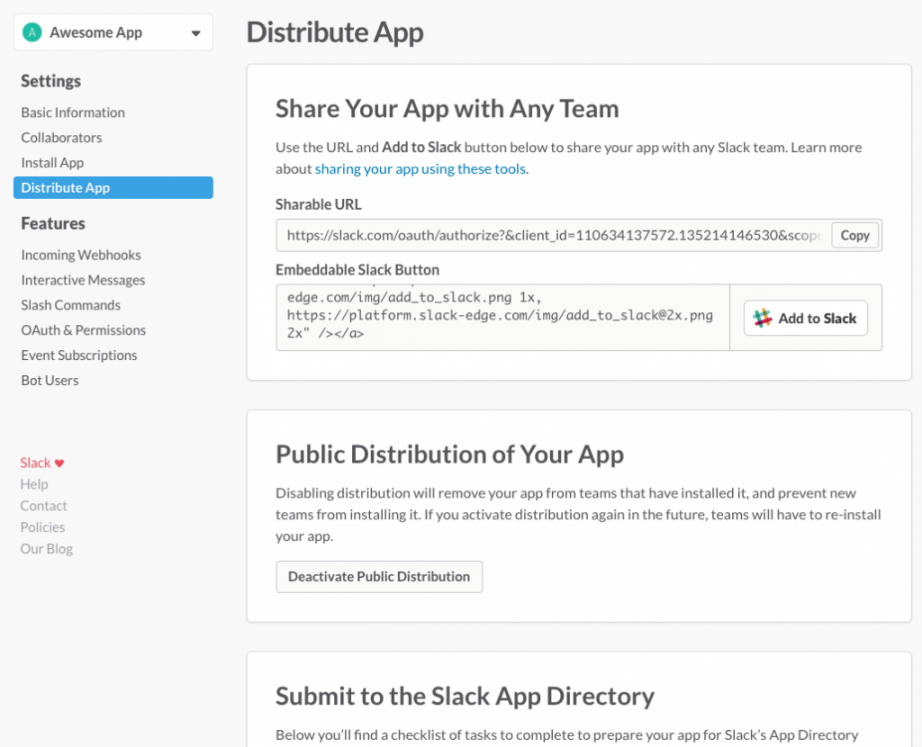Go to OAuth & Permissions

pos(83,330)
